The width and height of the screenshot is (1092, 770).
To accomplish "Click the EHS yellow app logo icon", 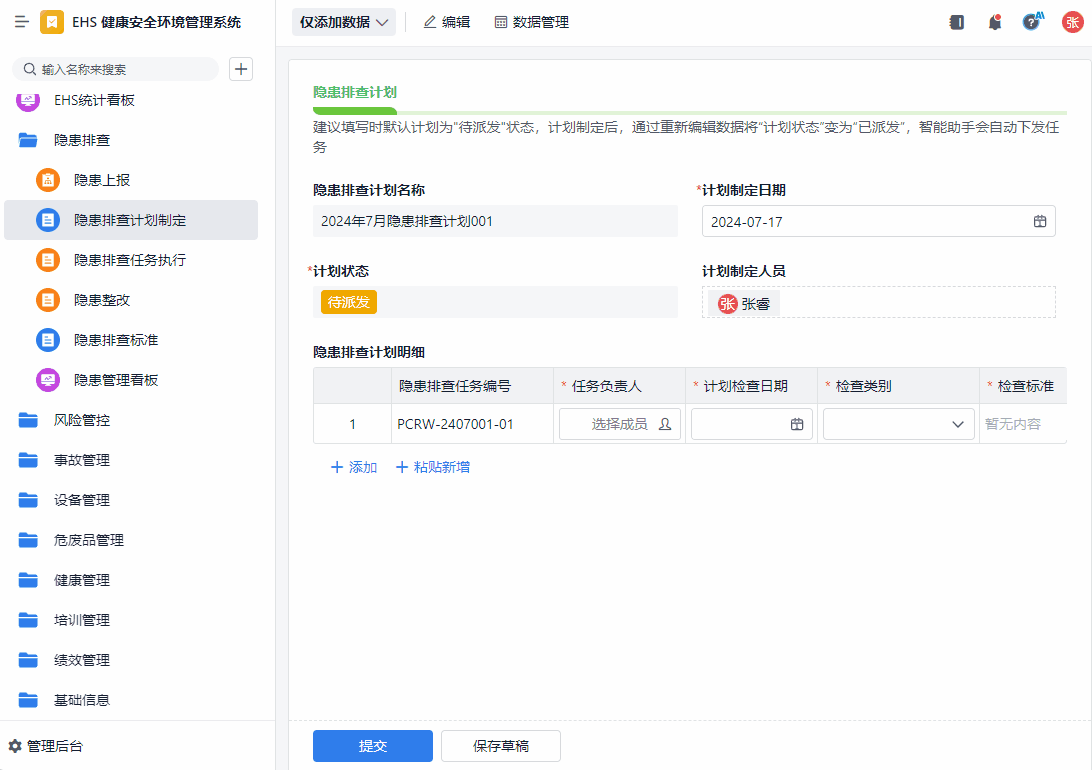I will (x=52, y=22).
